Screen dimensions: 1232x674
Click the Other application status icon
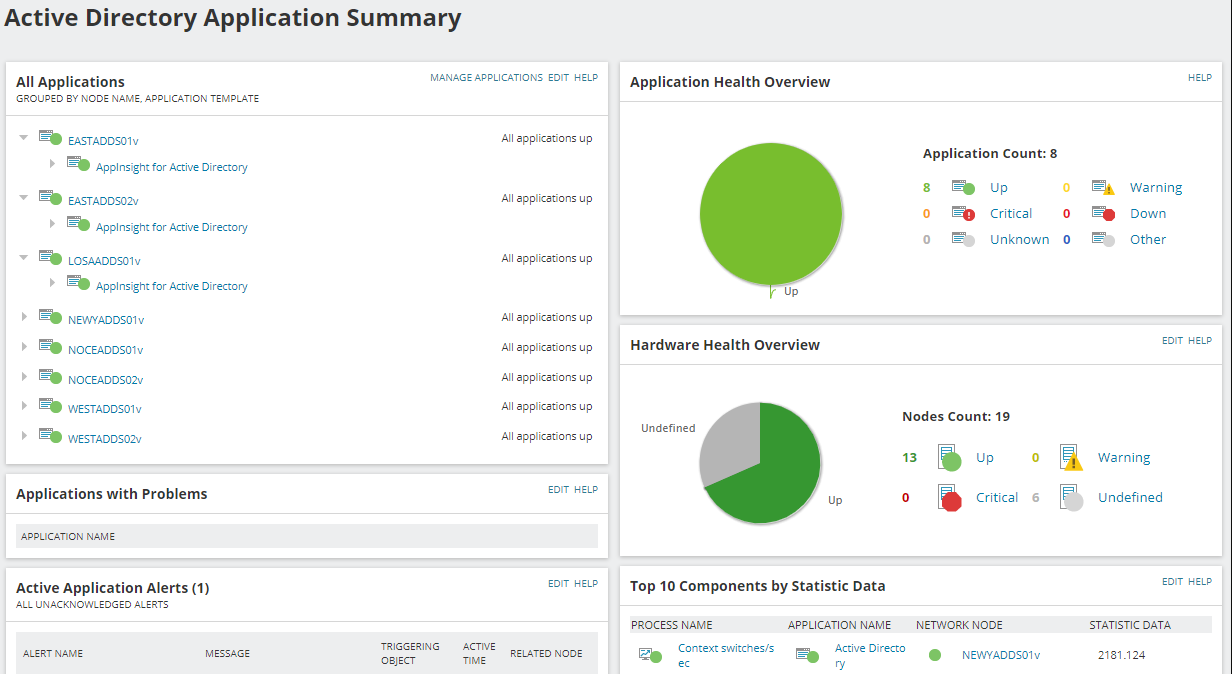click(1103, 239)
